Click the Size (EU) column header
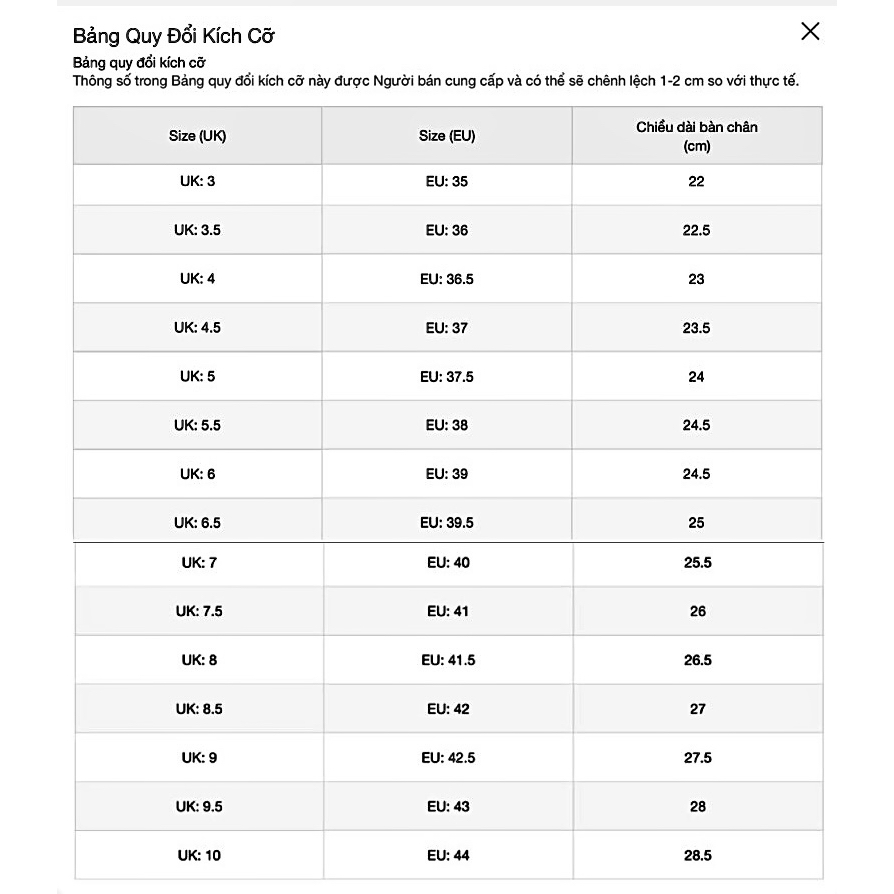The width and height of the screenshot is (894, 894). [447, 136]
